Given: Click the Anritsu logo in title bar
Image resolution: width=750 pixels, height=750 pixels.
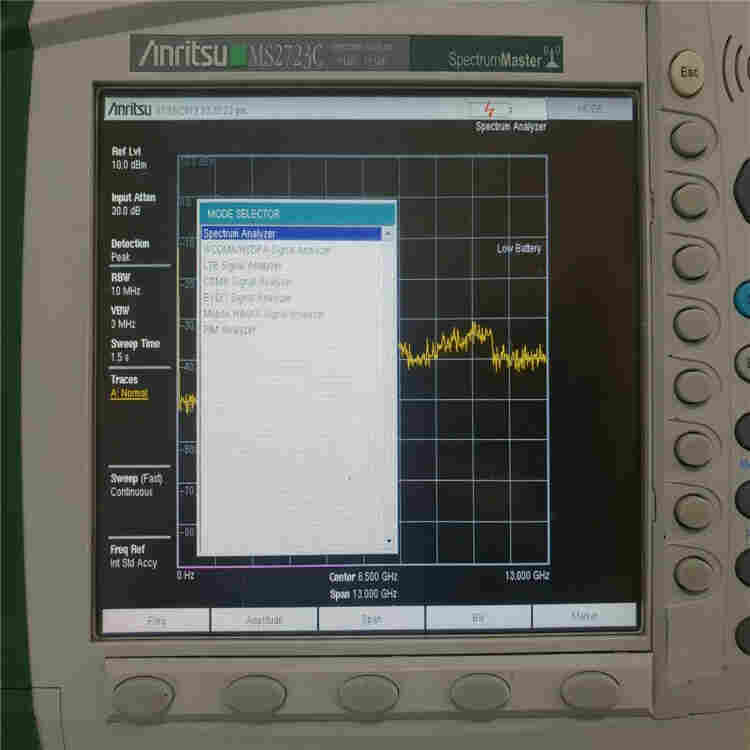Looking at the screenshot, I should 128,108.
